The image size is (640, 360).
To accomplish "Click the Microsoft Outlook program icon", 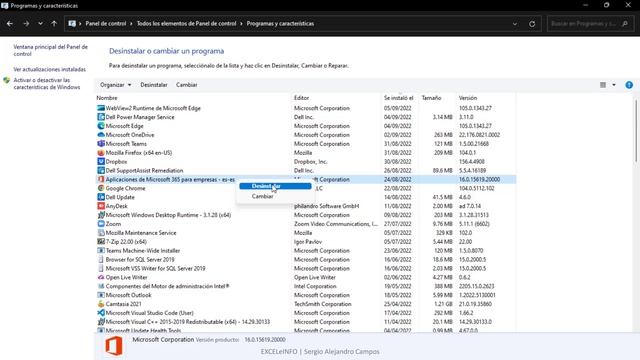I will pyautogui.click(x=101, y=295).
